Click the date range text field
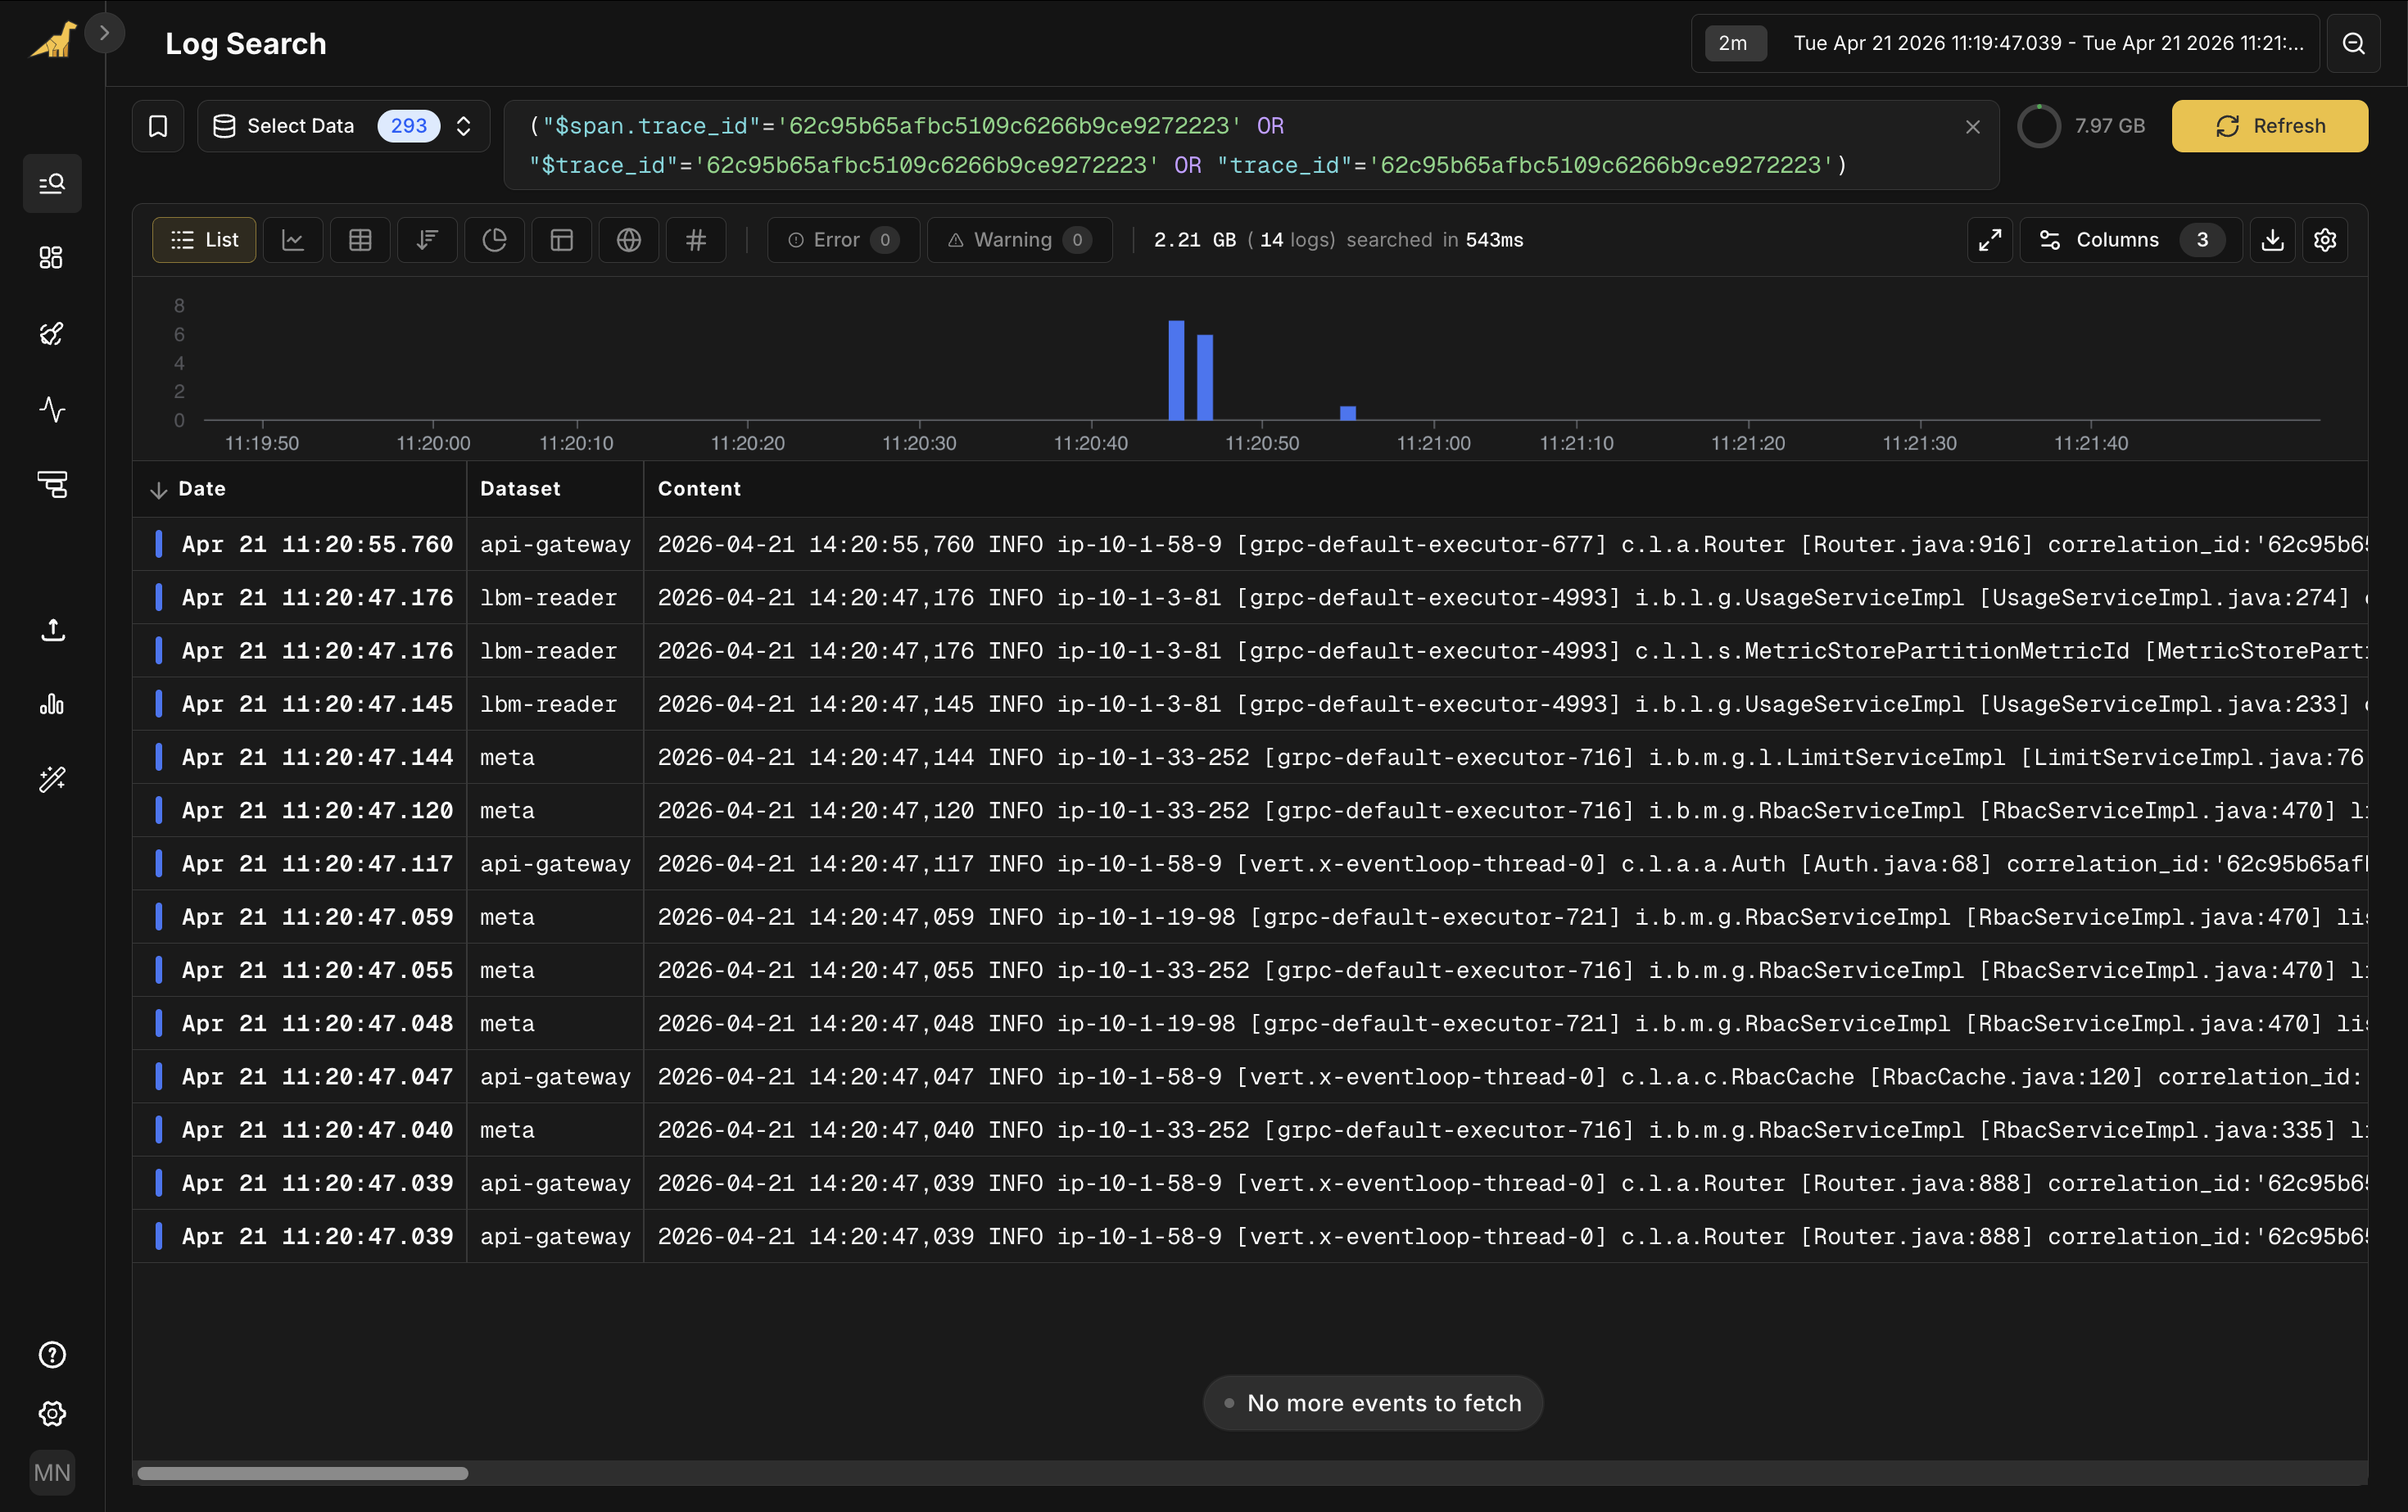The height and width of the screenshot is (1512, 2408). point(2048,43)
